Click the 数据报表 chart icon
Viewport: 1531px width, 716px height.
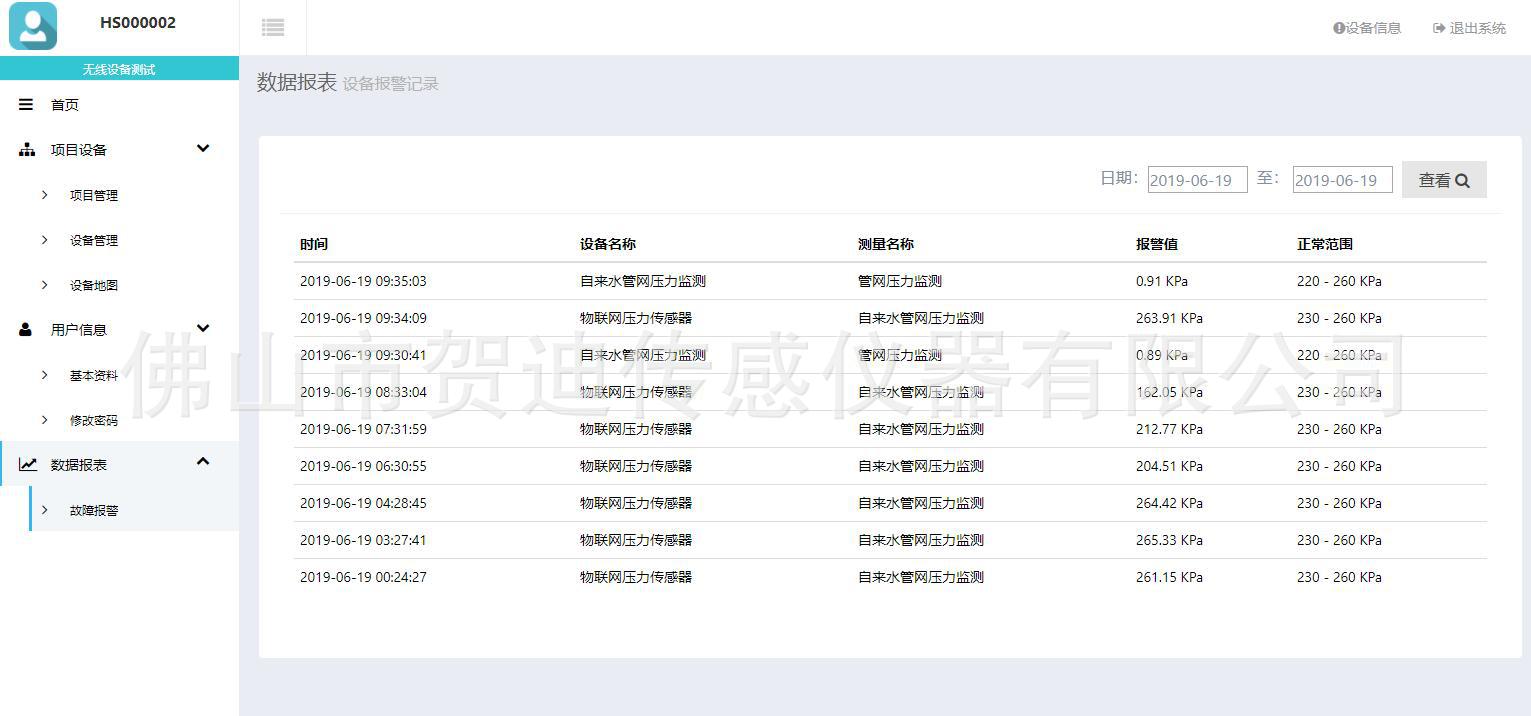coord(27,465)
